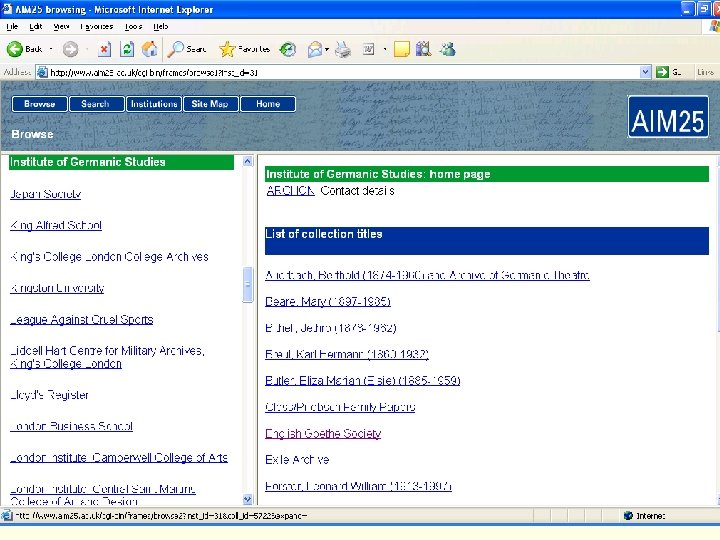The image size is (720, 540).
Task: Open the Japan Society link
Action: (45, 194)
